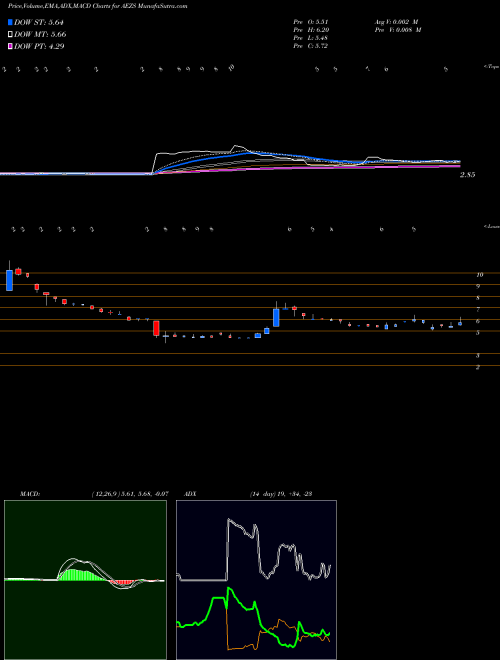Click the 'Pre O: 5.51' value
500x660 pixels.
[311, 22]
